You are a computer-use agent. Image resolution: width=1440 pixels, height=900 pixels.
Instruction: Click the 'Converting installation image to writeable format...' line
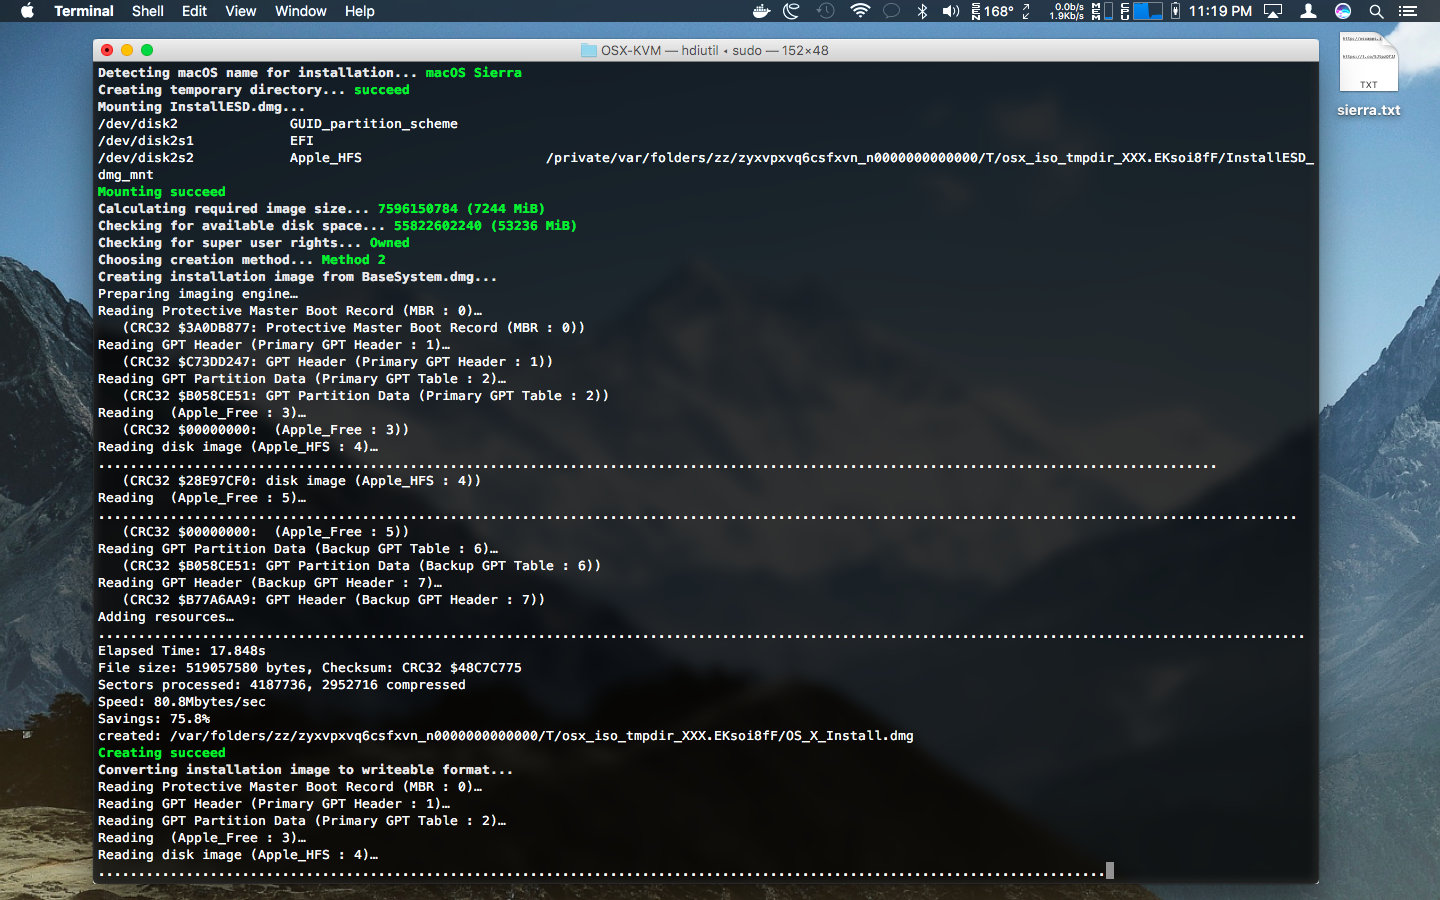point(306,769)
